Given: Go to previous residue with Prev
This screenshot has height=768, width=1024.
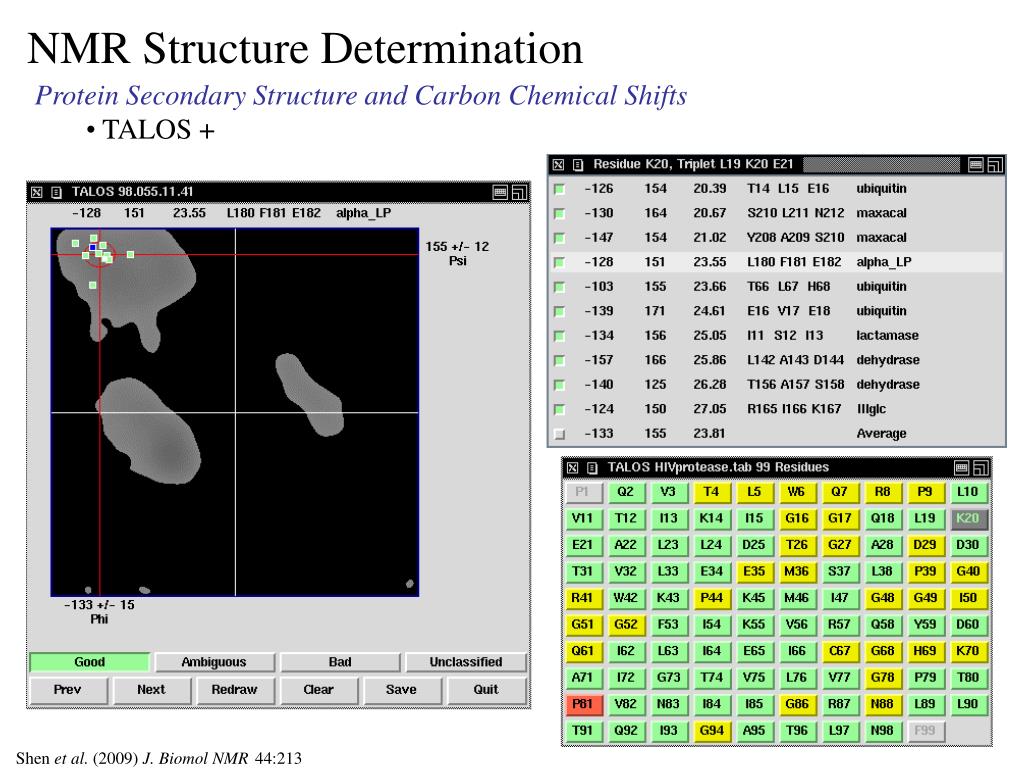Looking at the screenshot, I should pos(68,690).
